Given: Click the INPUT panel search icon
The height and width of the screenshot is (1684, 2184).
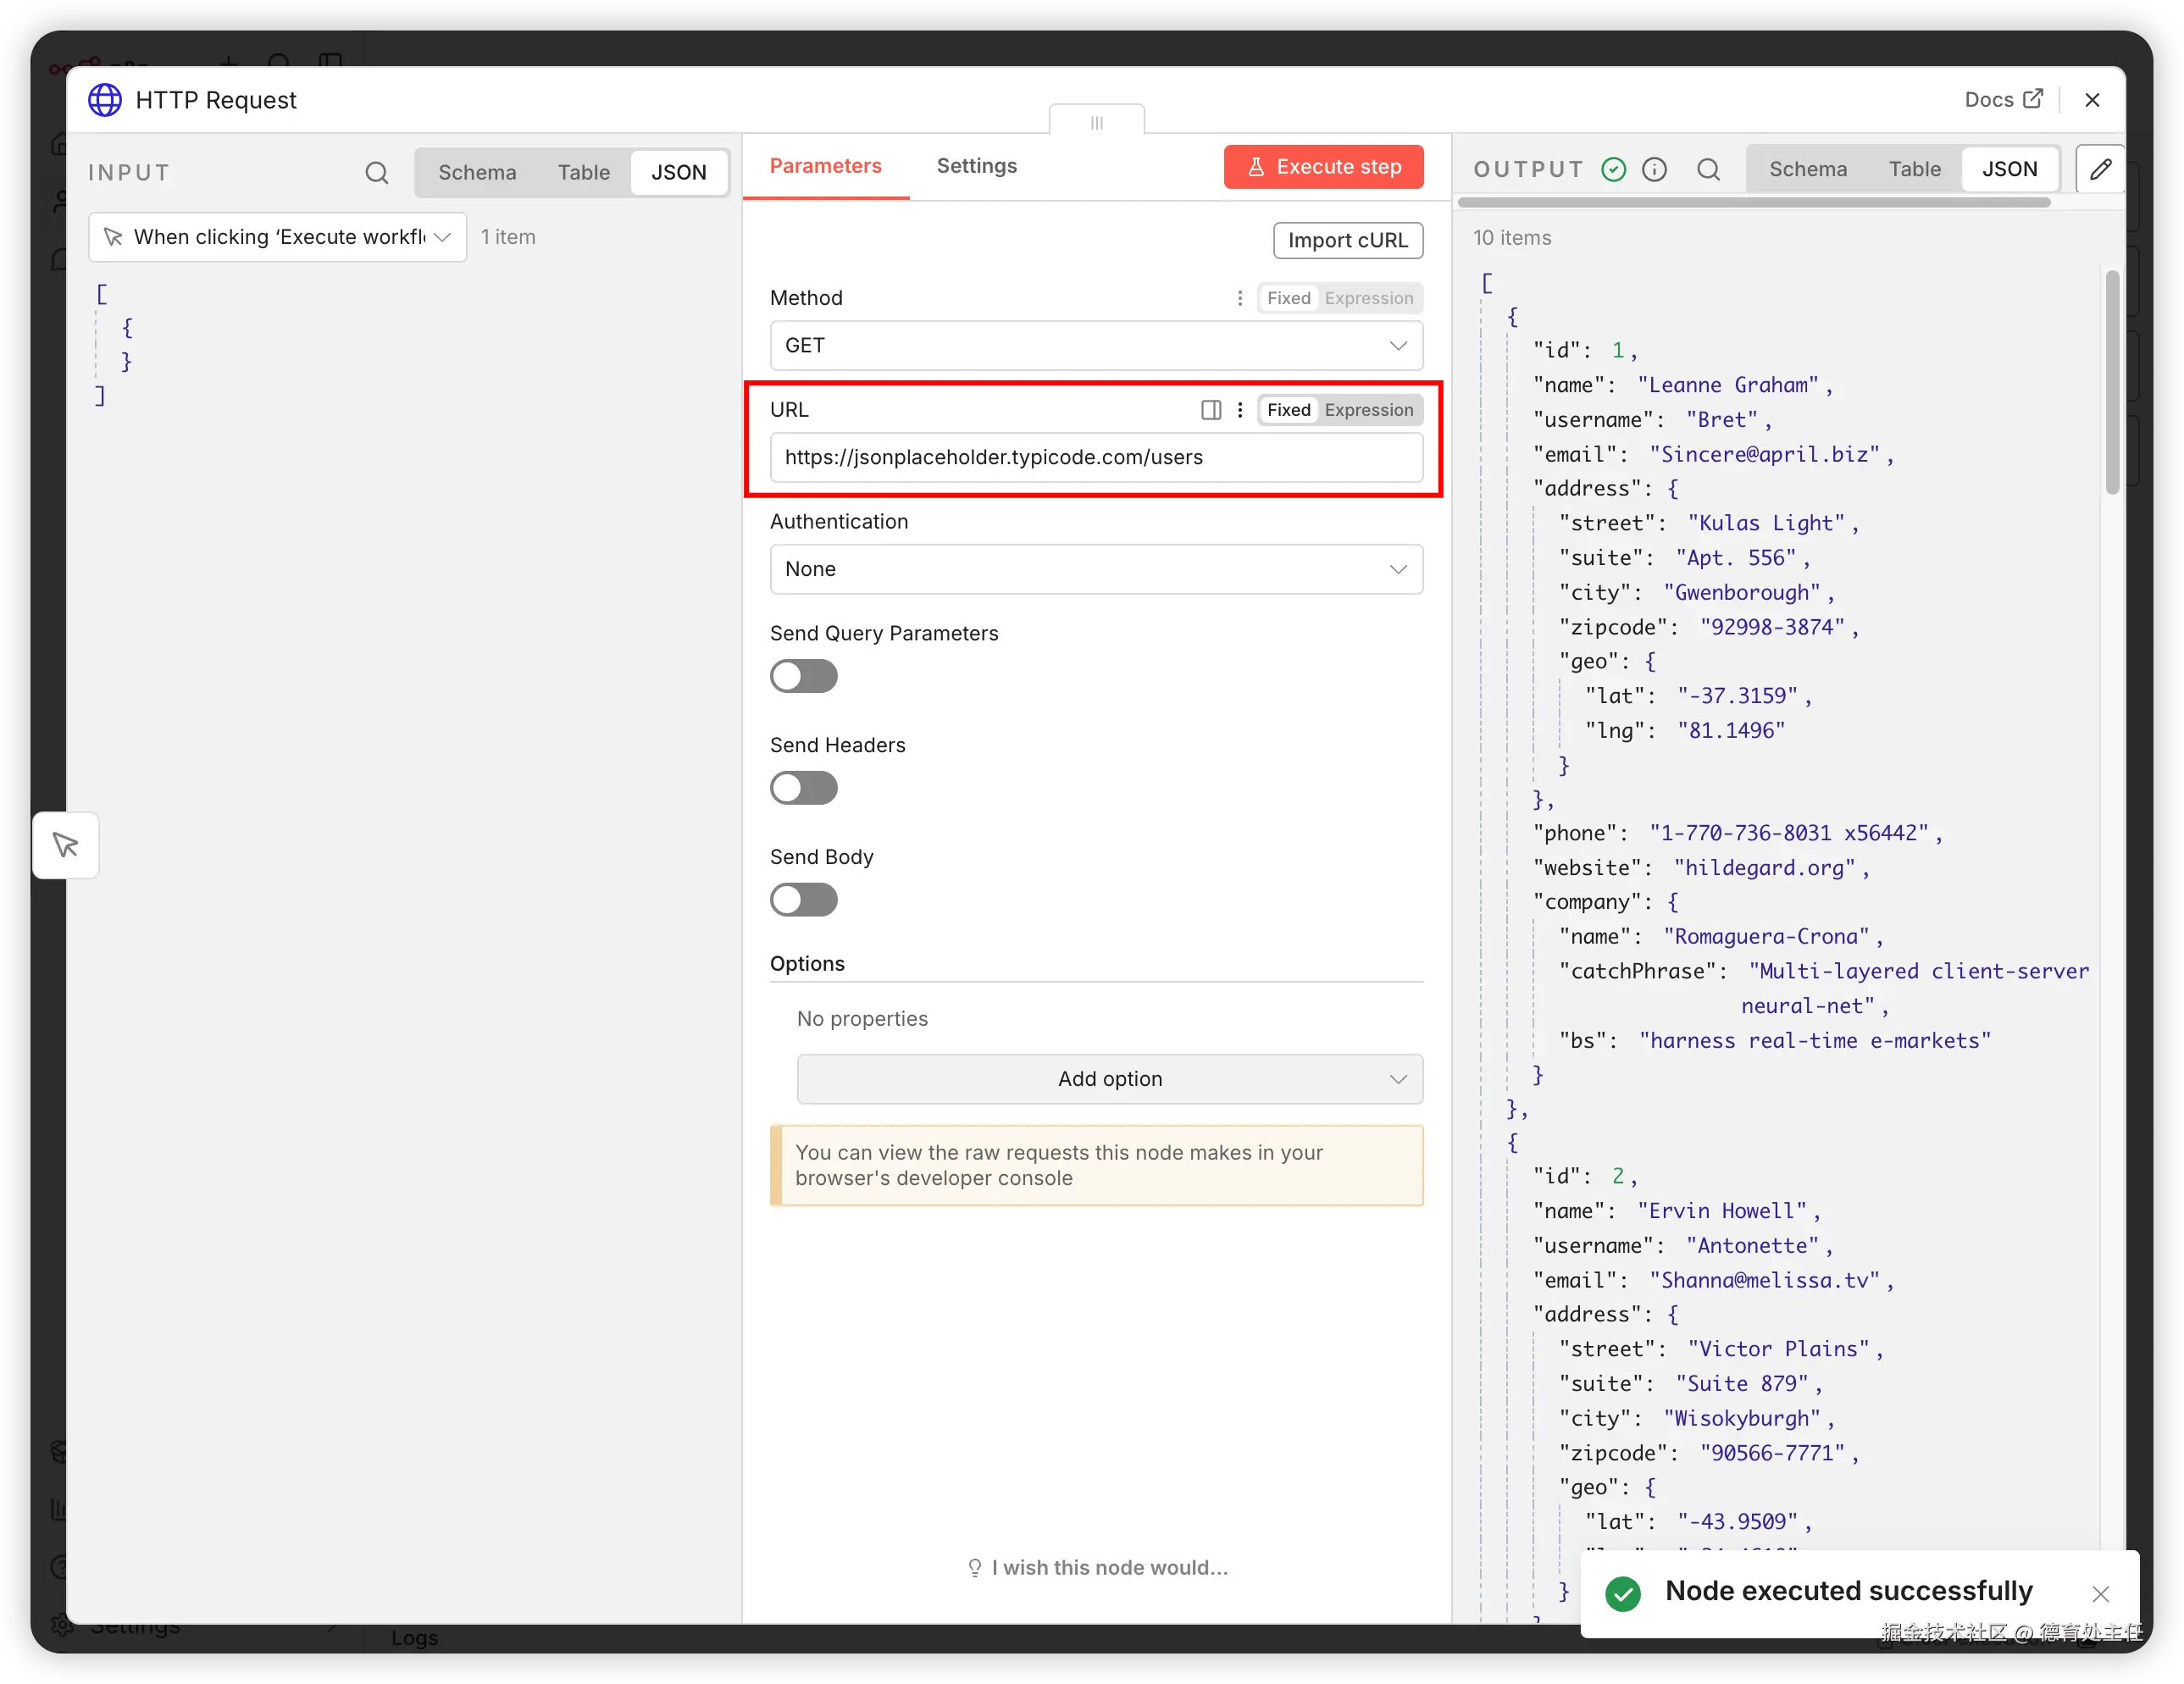Looking at the screenshot, I should [376, 172].
